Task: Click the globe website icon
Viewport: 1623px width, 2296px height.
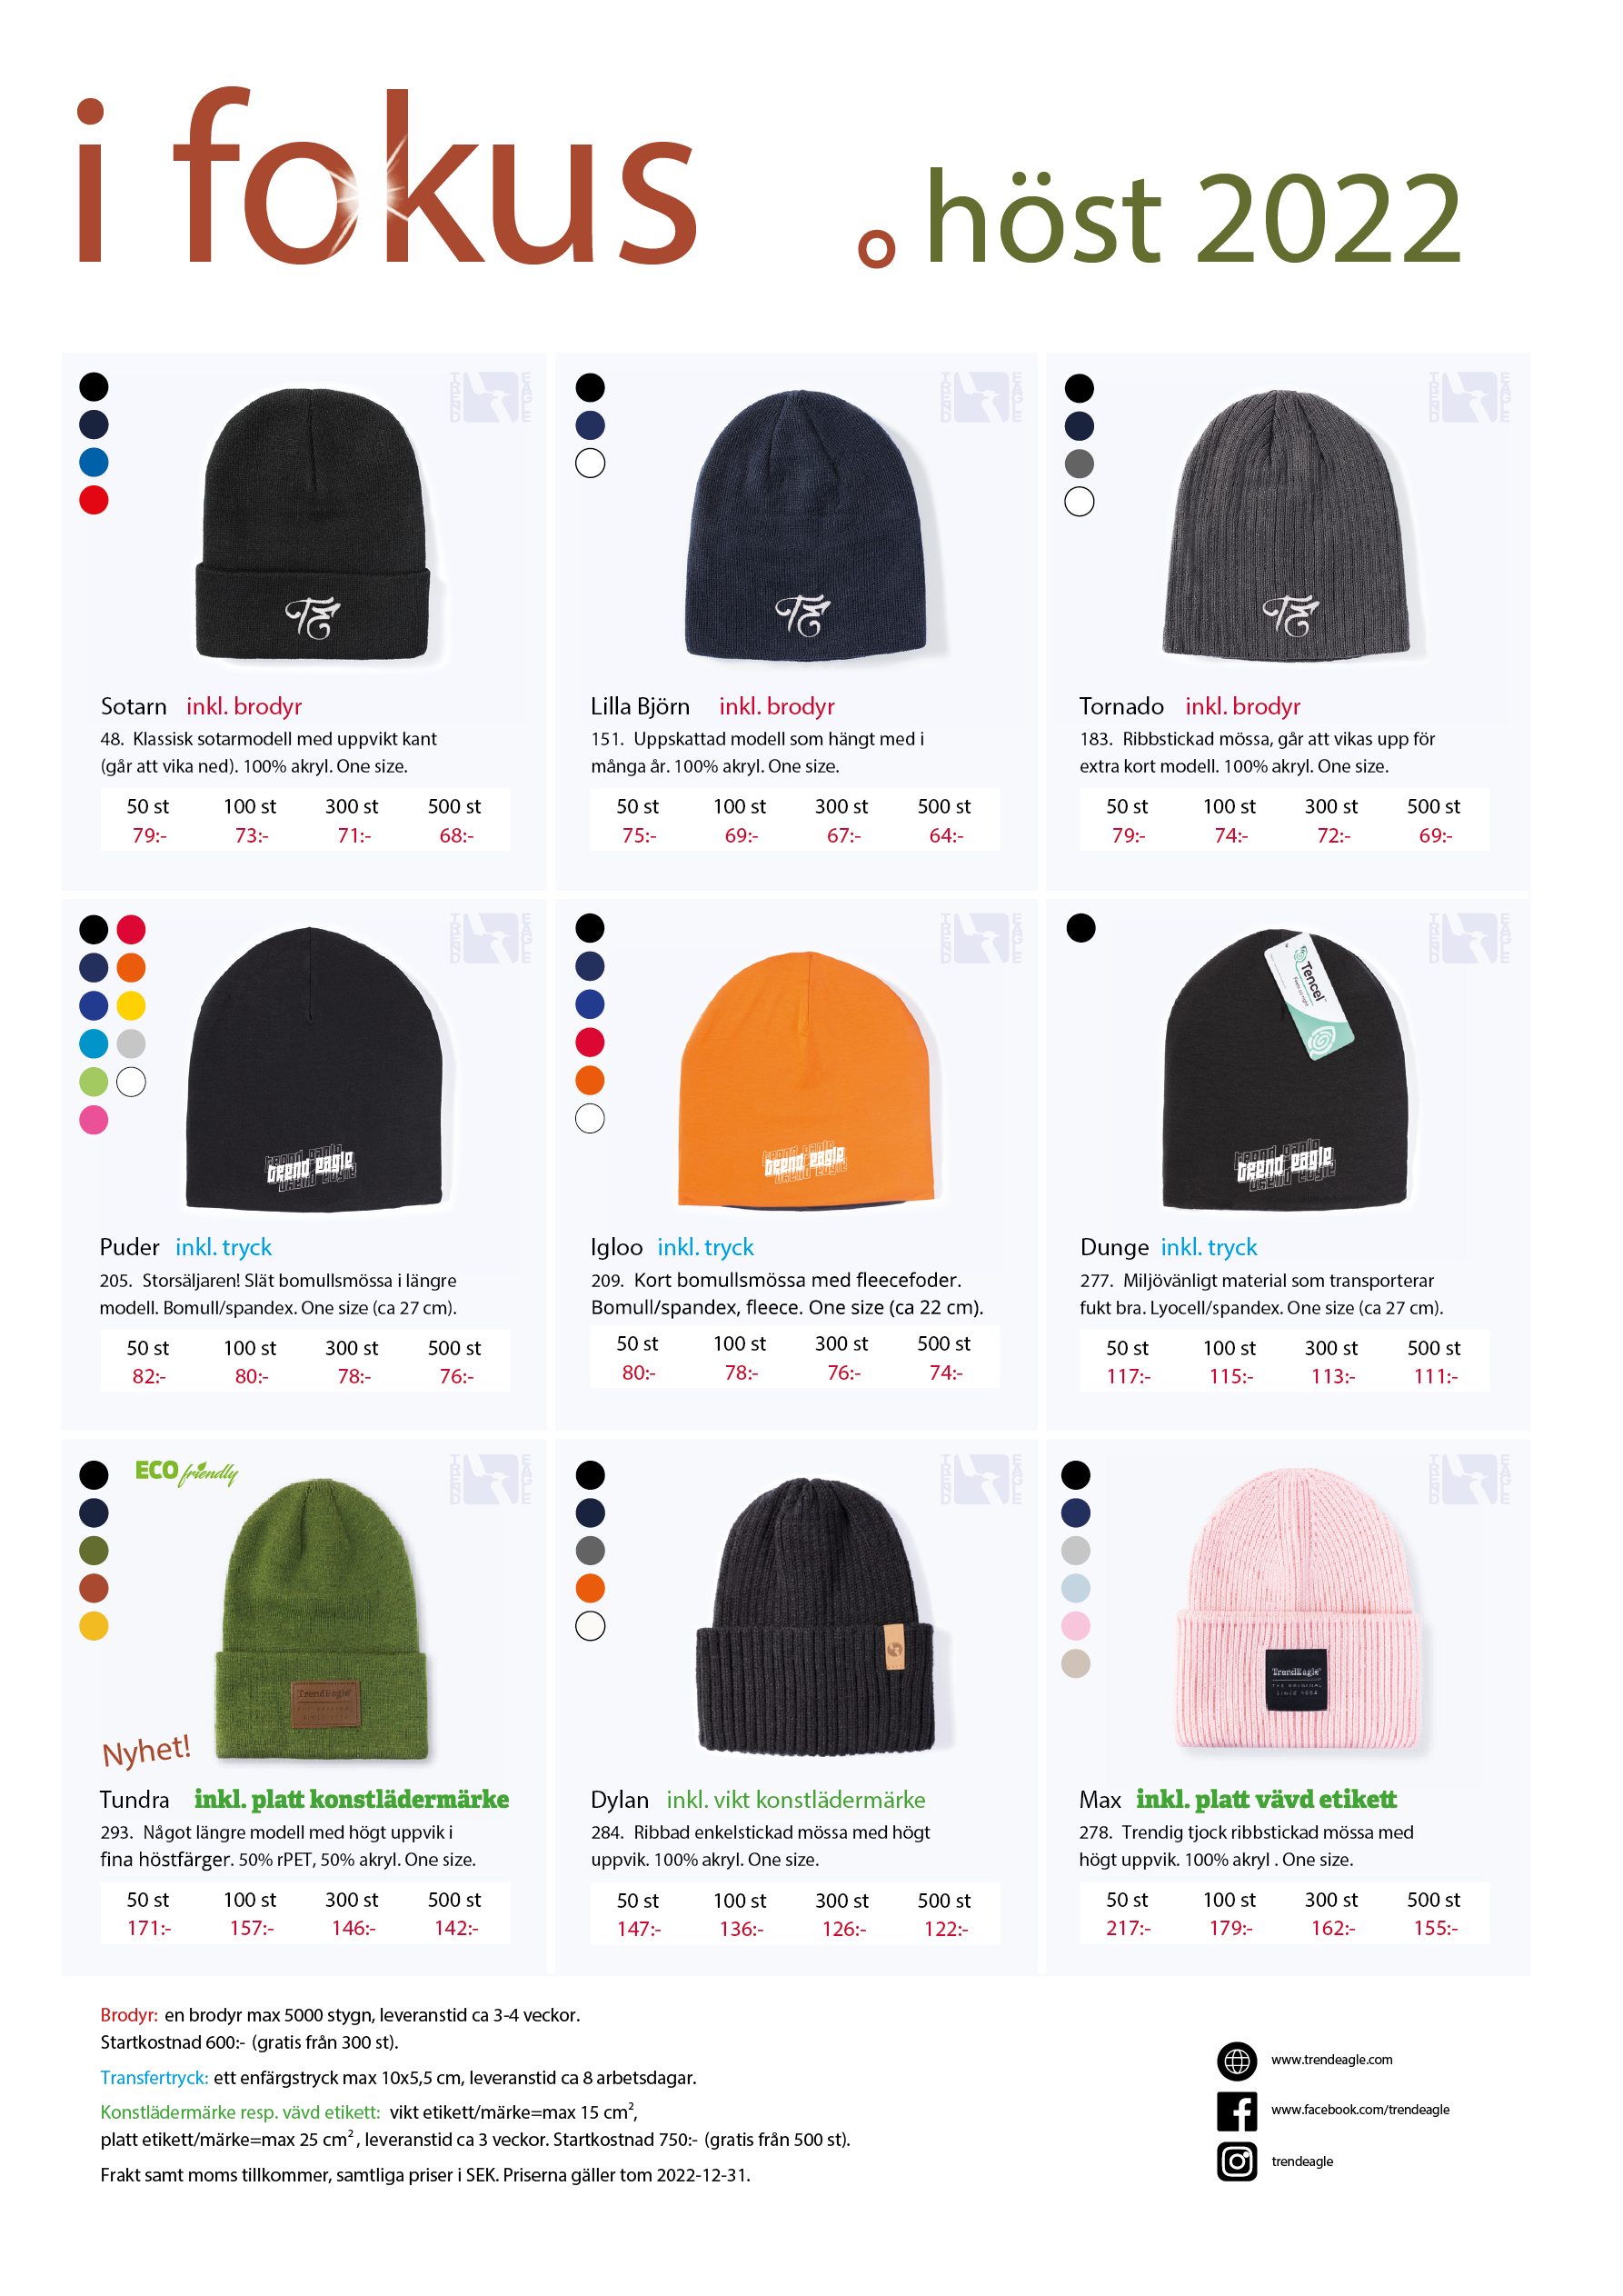Action: click(1237, 2061)
